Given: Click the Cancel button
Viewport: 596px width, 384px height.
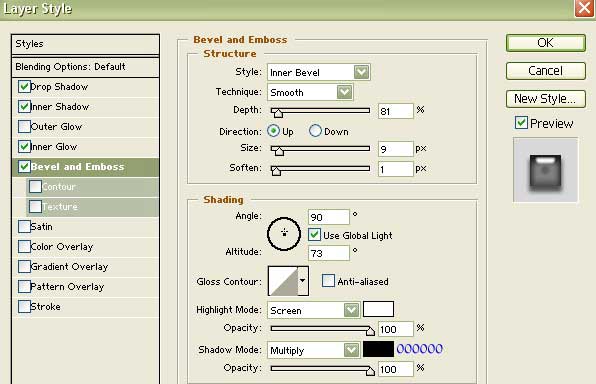Looking at the screenshot, I should click(x=545, y=71).
